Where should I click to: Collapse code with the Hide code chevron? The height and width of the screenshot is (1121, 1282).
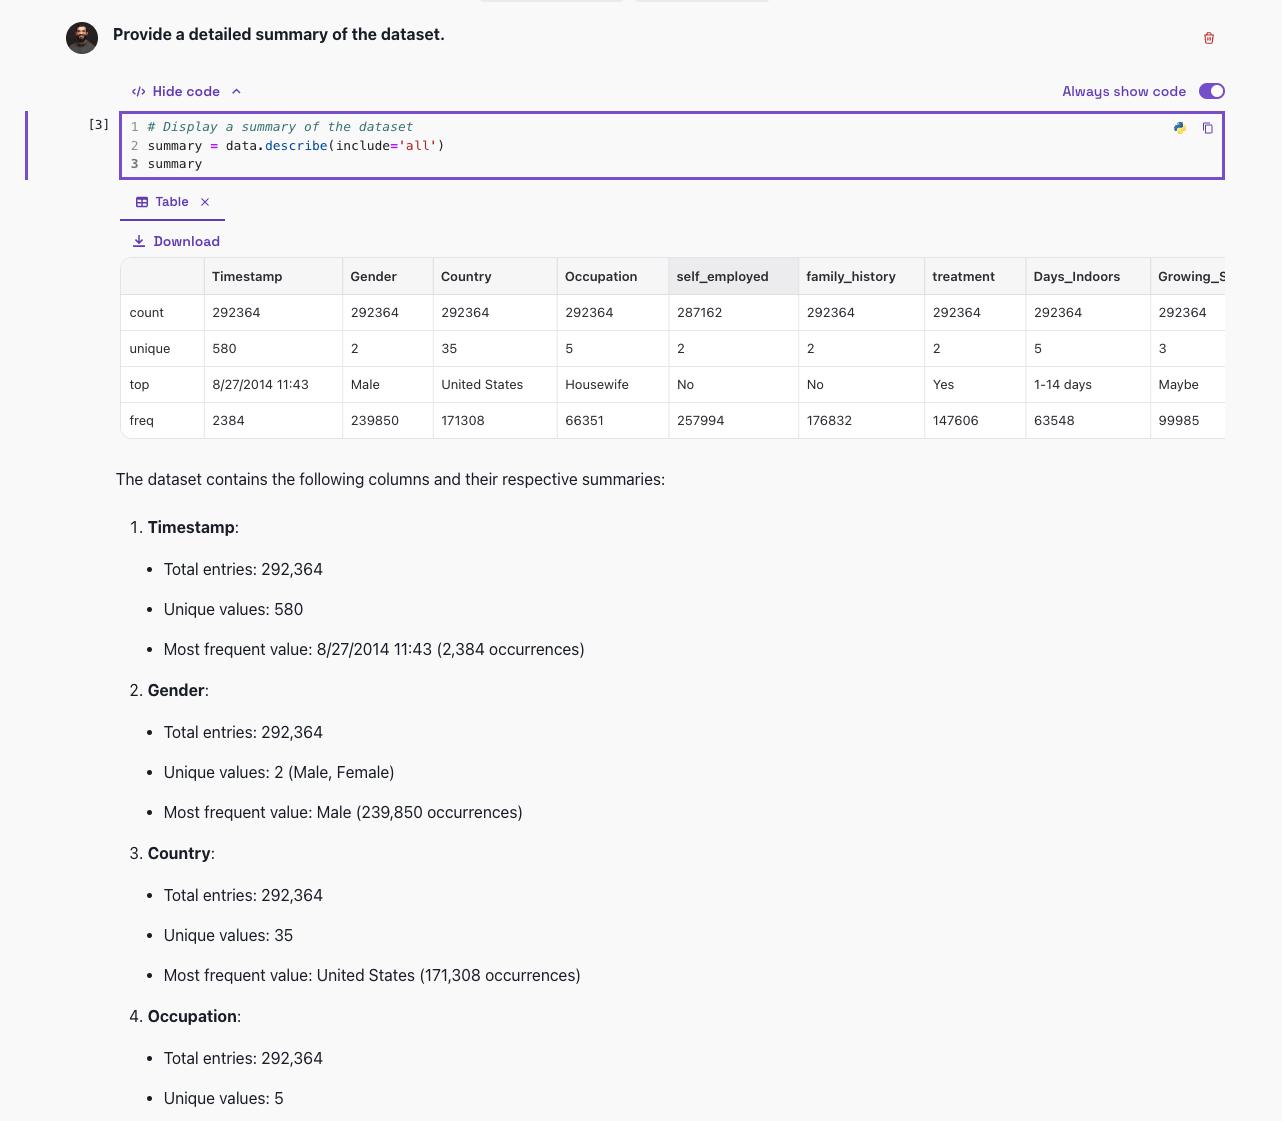[x=236, y=91]
